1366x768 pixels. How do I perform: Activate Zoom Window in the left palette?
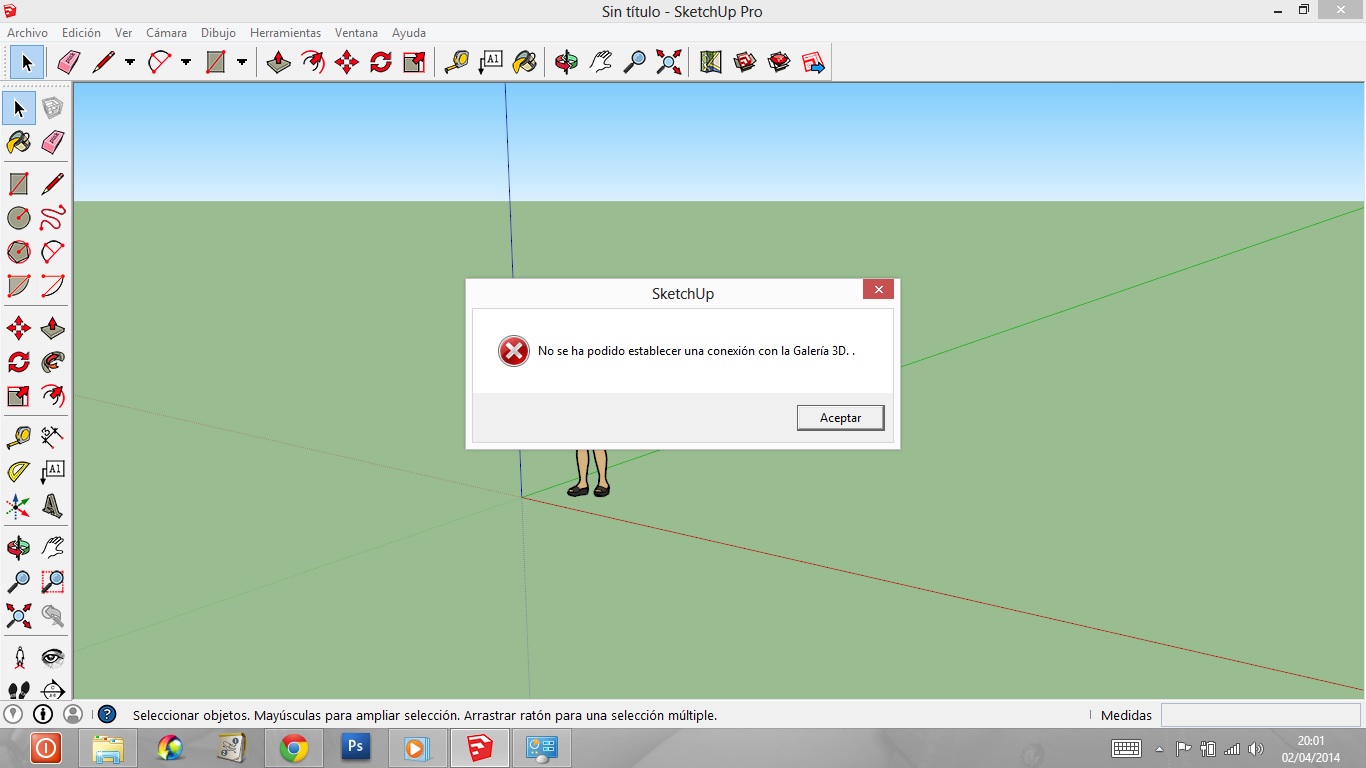53,582
